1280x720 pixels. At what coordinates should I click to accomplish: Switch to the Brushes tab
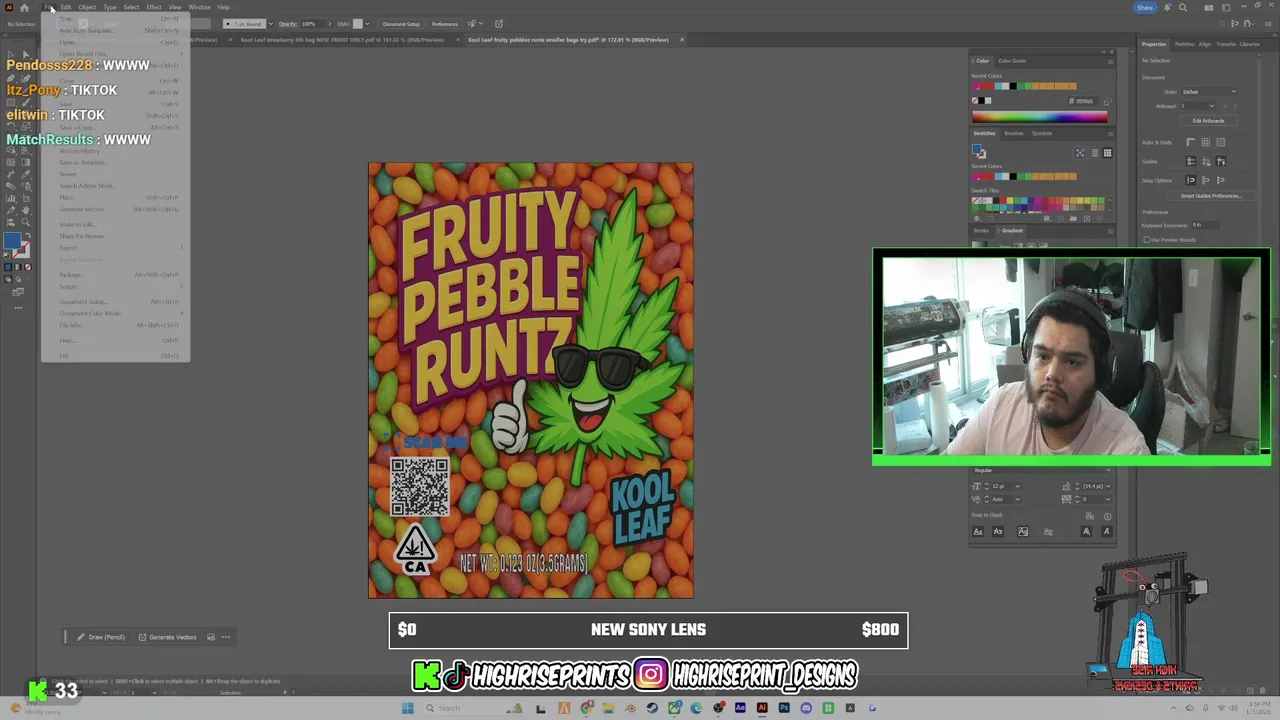[1014, 133]
